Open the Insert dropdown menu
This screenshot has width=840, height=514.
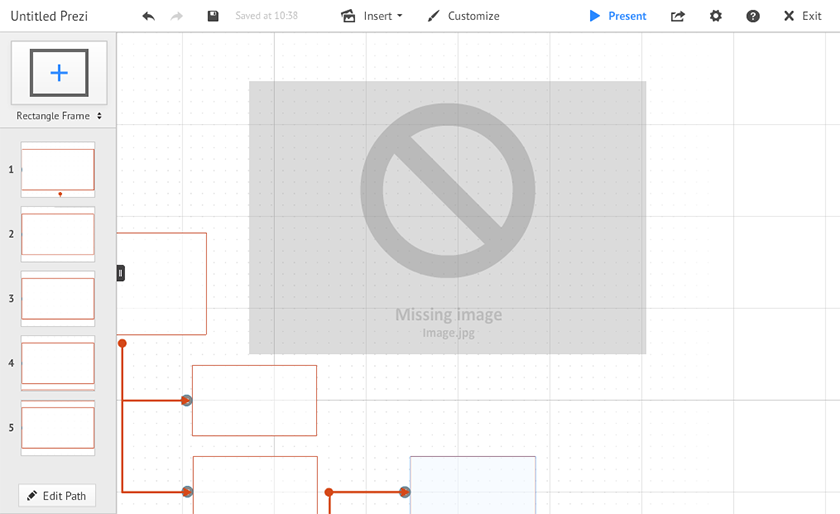click(372, 16)
